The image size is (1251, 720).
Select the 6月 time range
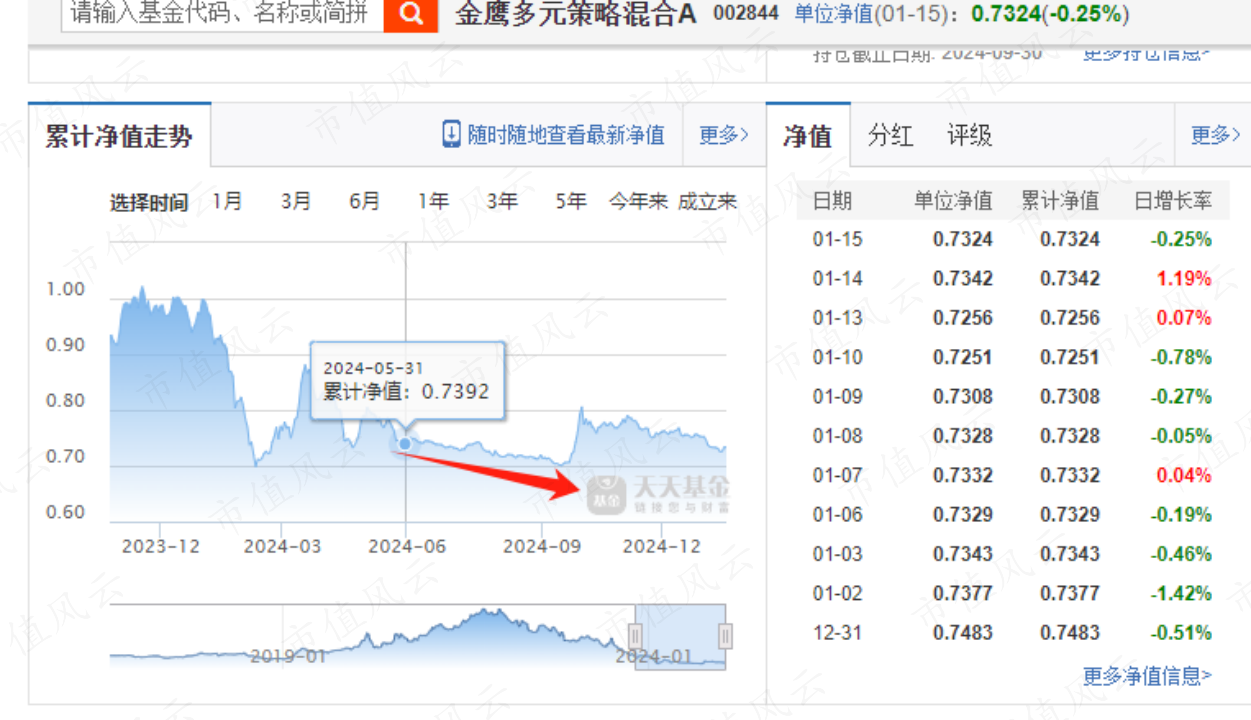point(365,201)
